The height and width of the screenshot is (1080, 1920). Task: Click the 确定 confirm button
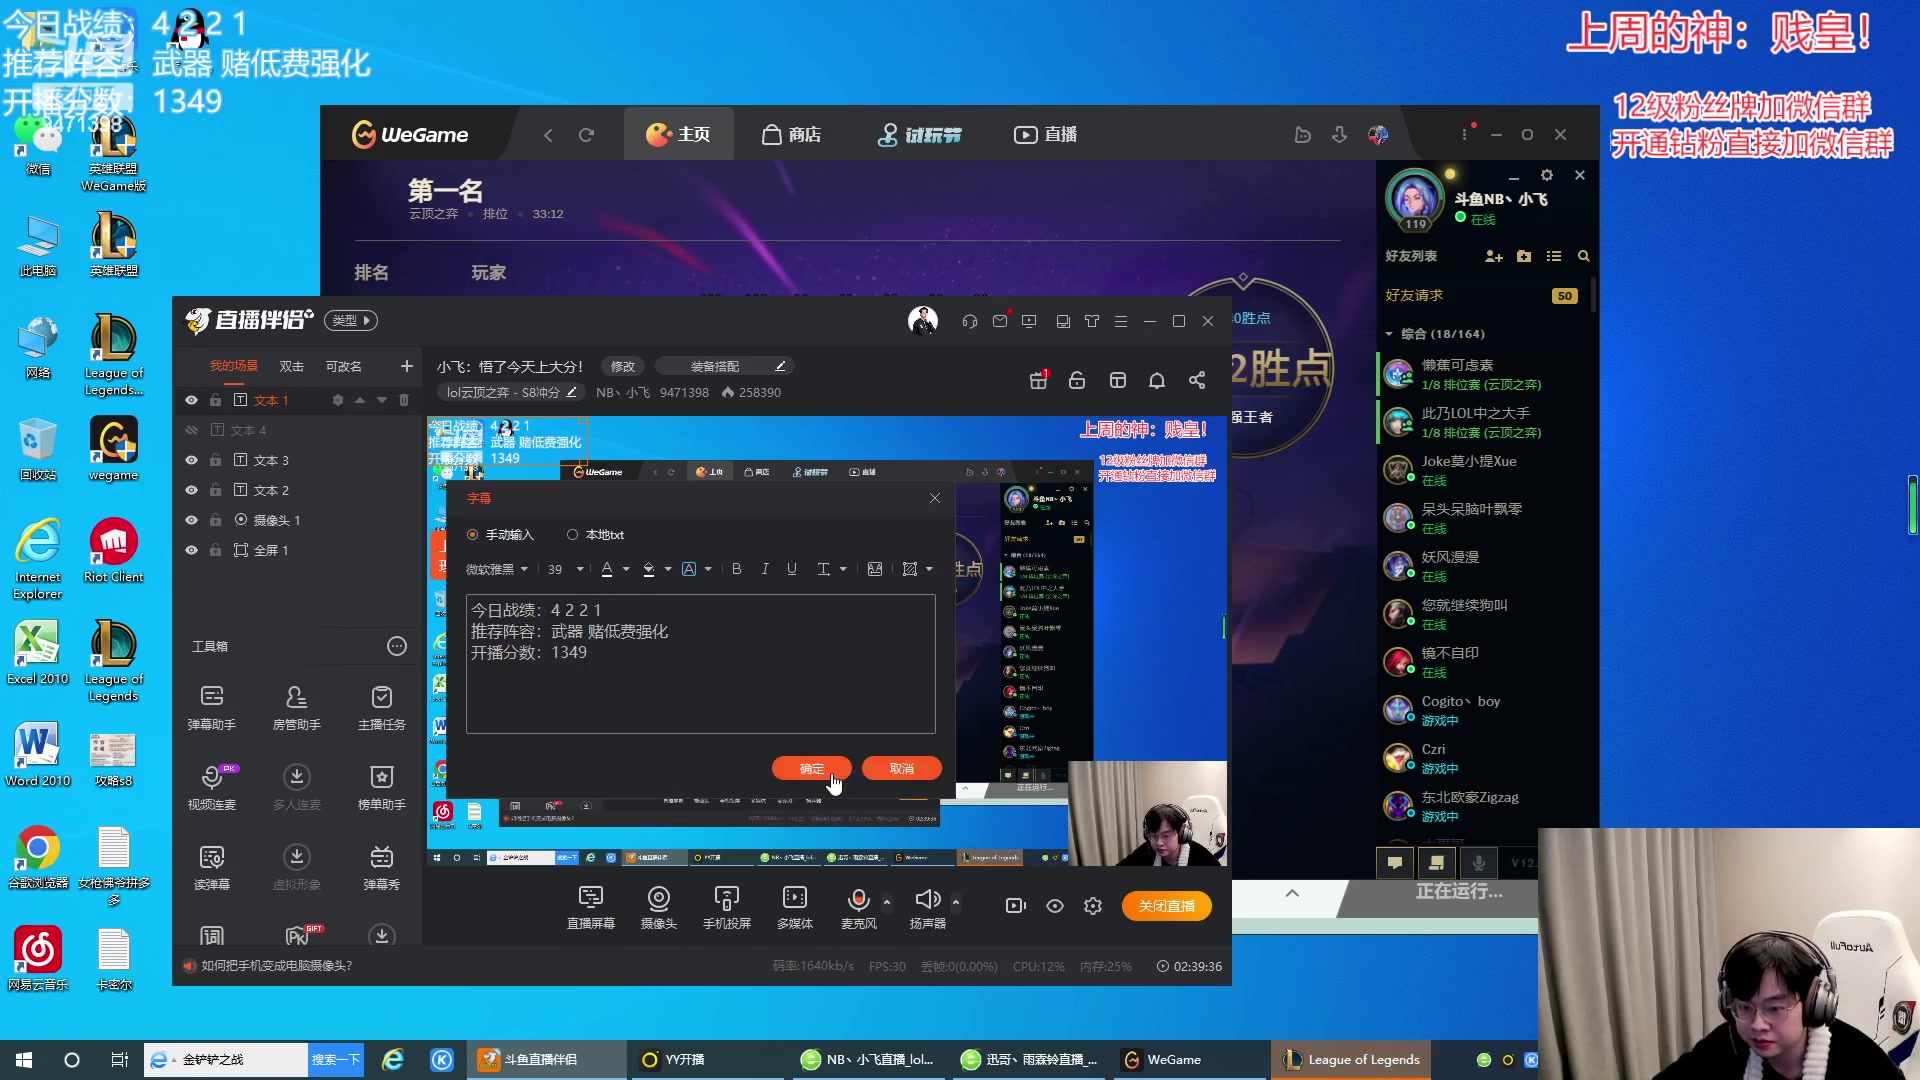point(811,768)
